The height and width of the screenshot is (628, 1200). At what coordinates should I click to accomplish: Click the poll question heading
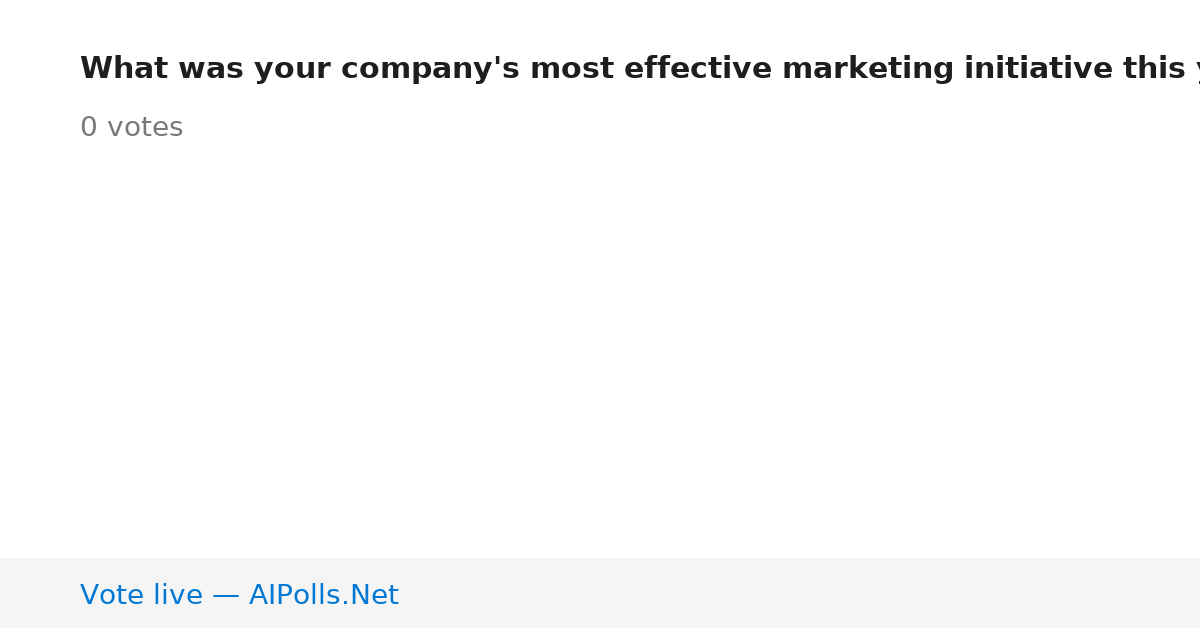click(640, 69)
